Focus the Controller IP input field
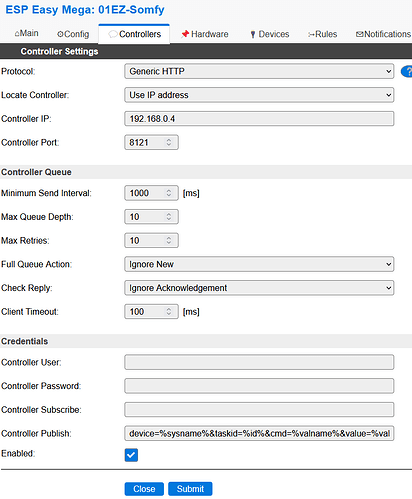Viewport: 412px width, 499px height. (259, 119)
